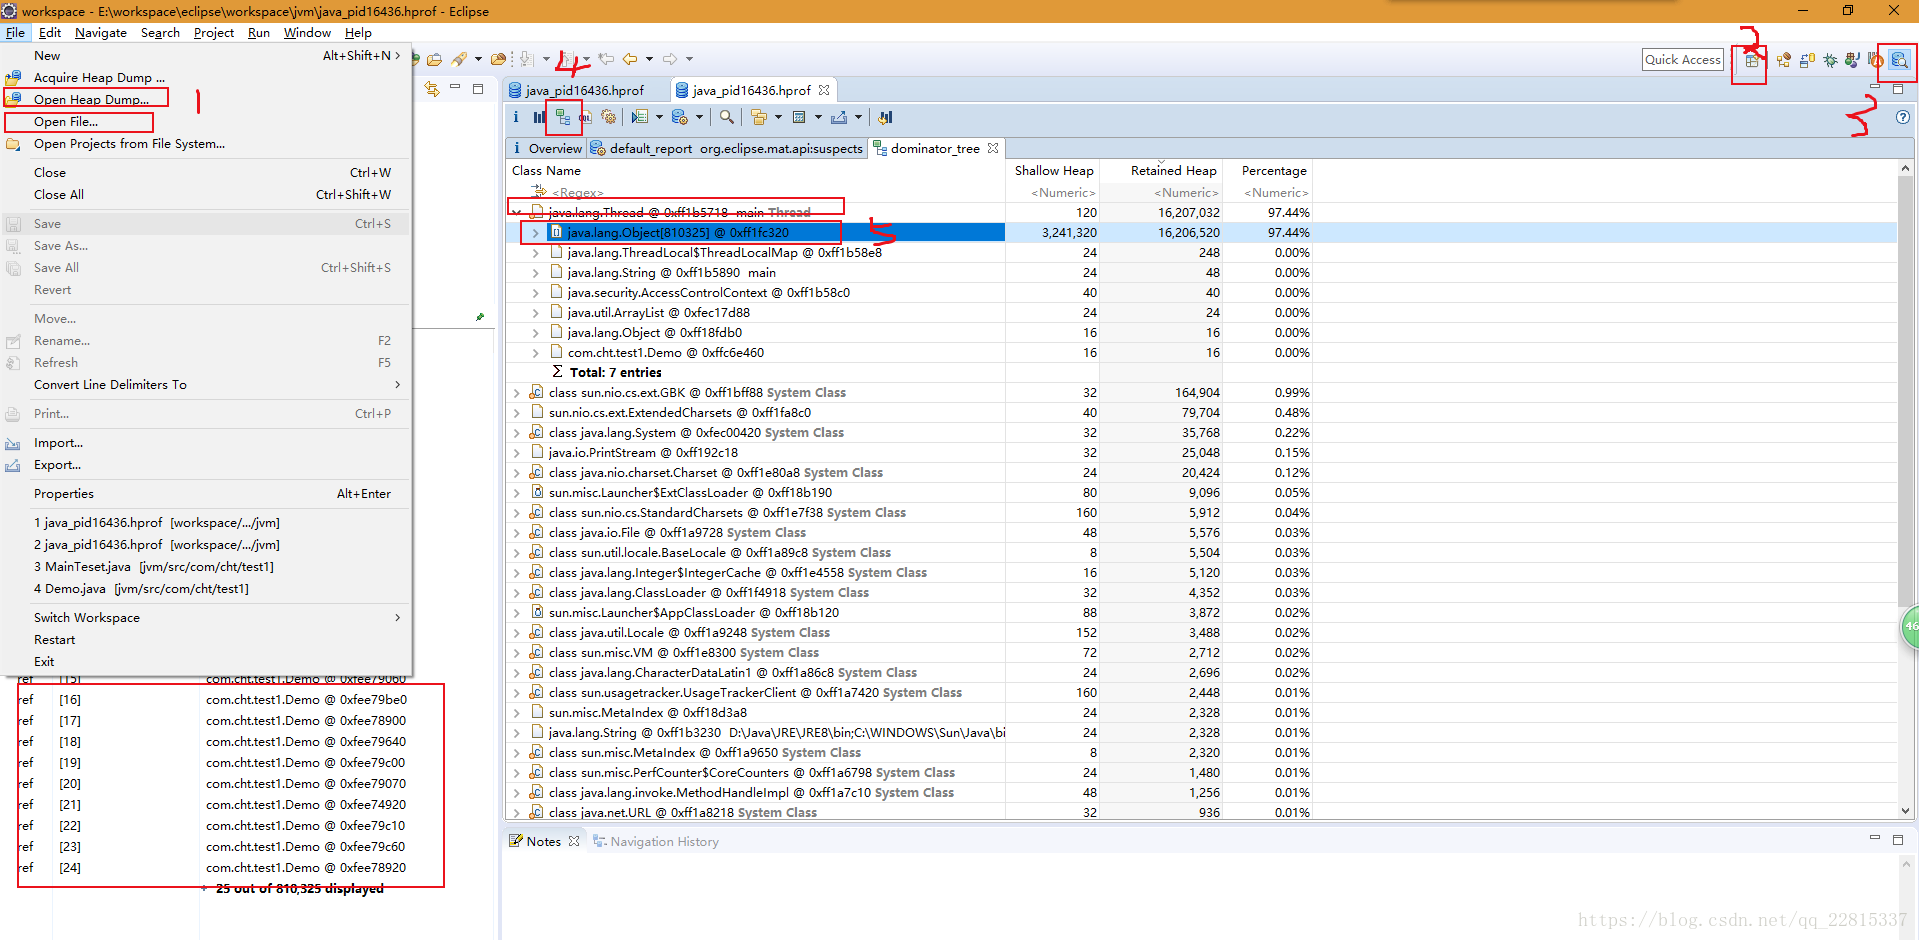This screenshot has width=1919, height=940.
Task: Minimize the Notes panel
Action: click(x=1875, y=838)
